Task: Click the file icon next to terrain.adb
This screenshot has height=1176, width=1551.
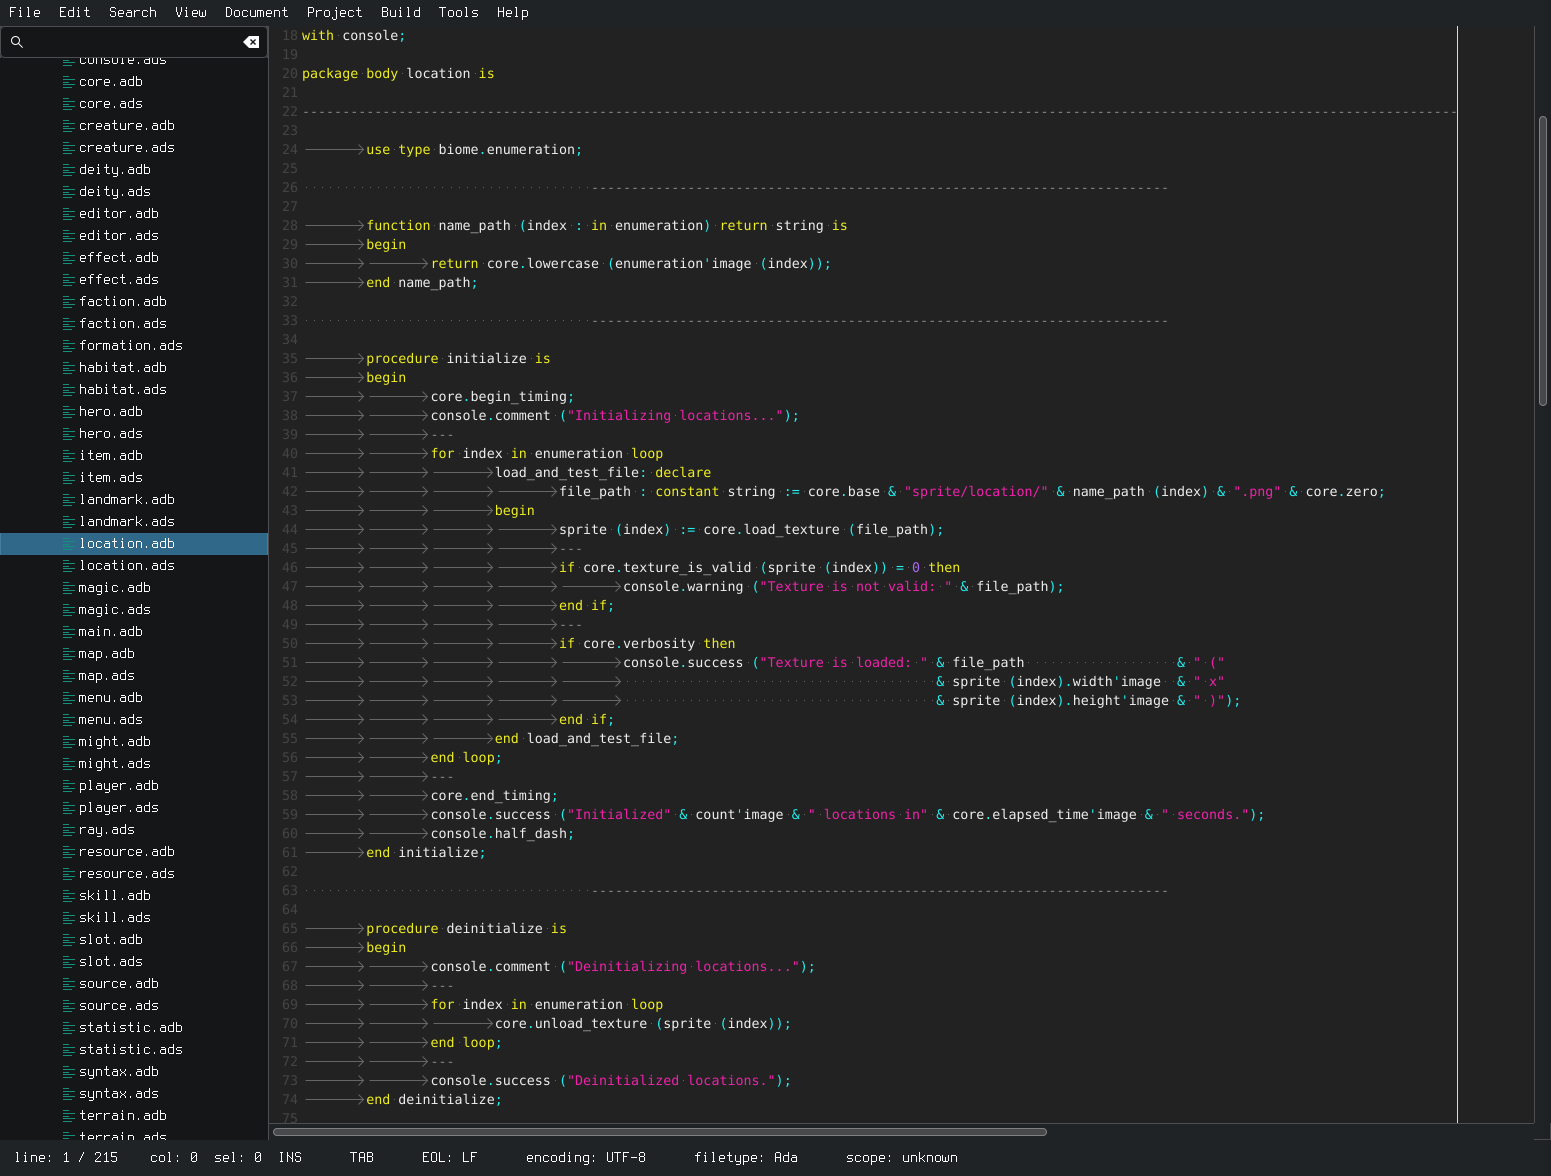Action: [69, 1116]
